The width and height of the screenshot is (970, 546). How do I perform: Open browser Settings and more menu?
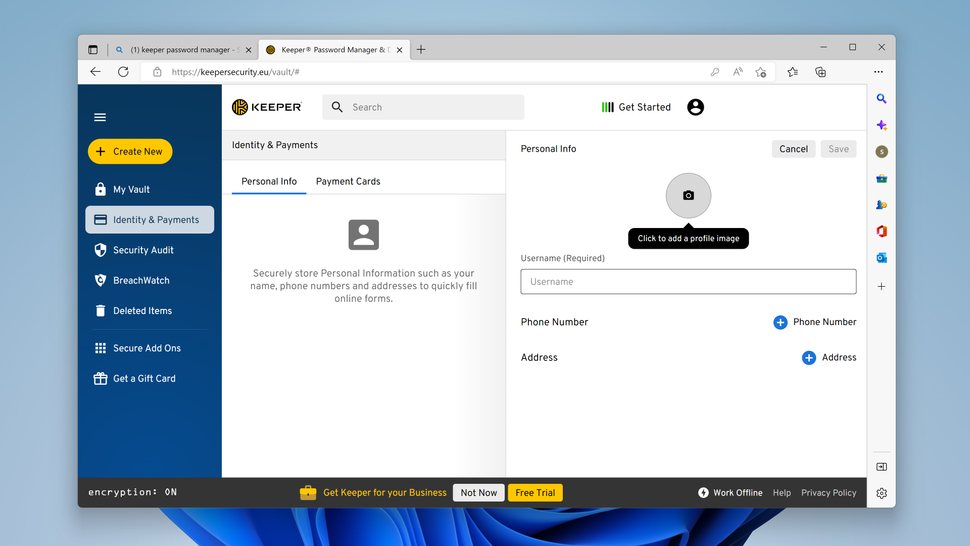click(x=878, y=72)
